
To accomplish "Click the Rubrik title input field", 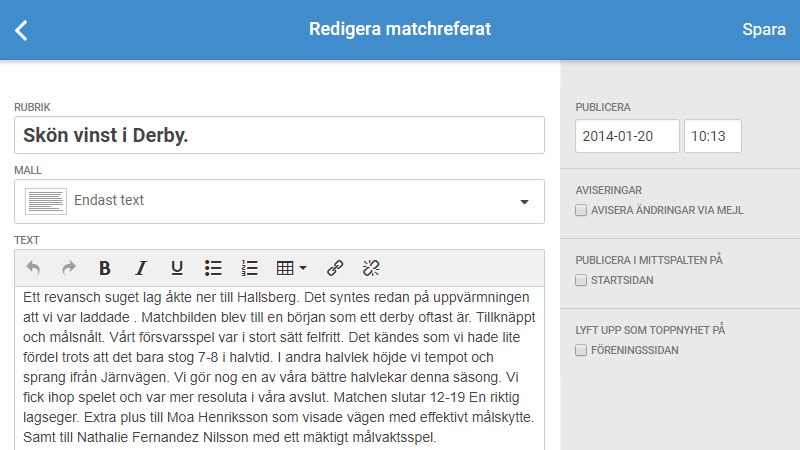I will point(279,136).
